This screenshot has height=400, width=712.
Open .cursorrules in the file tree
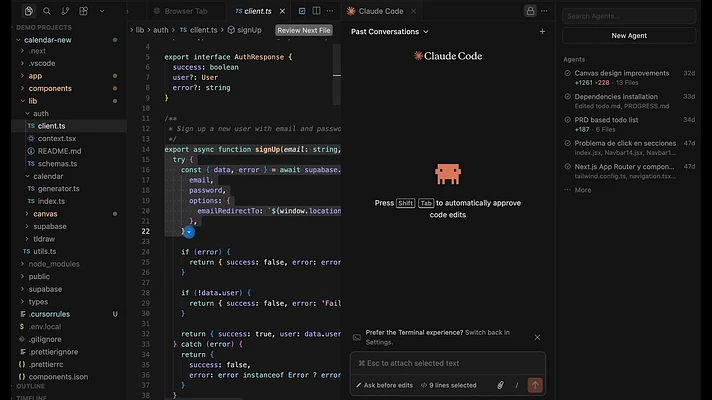coord(49,314)
